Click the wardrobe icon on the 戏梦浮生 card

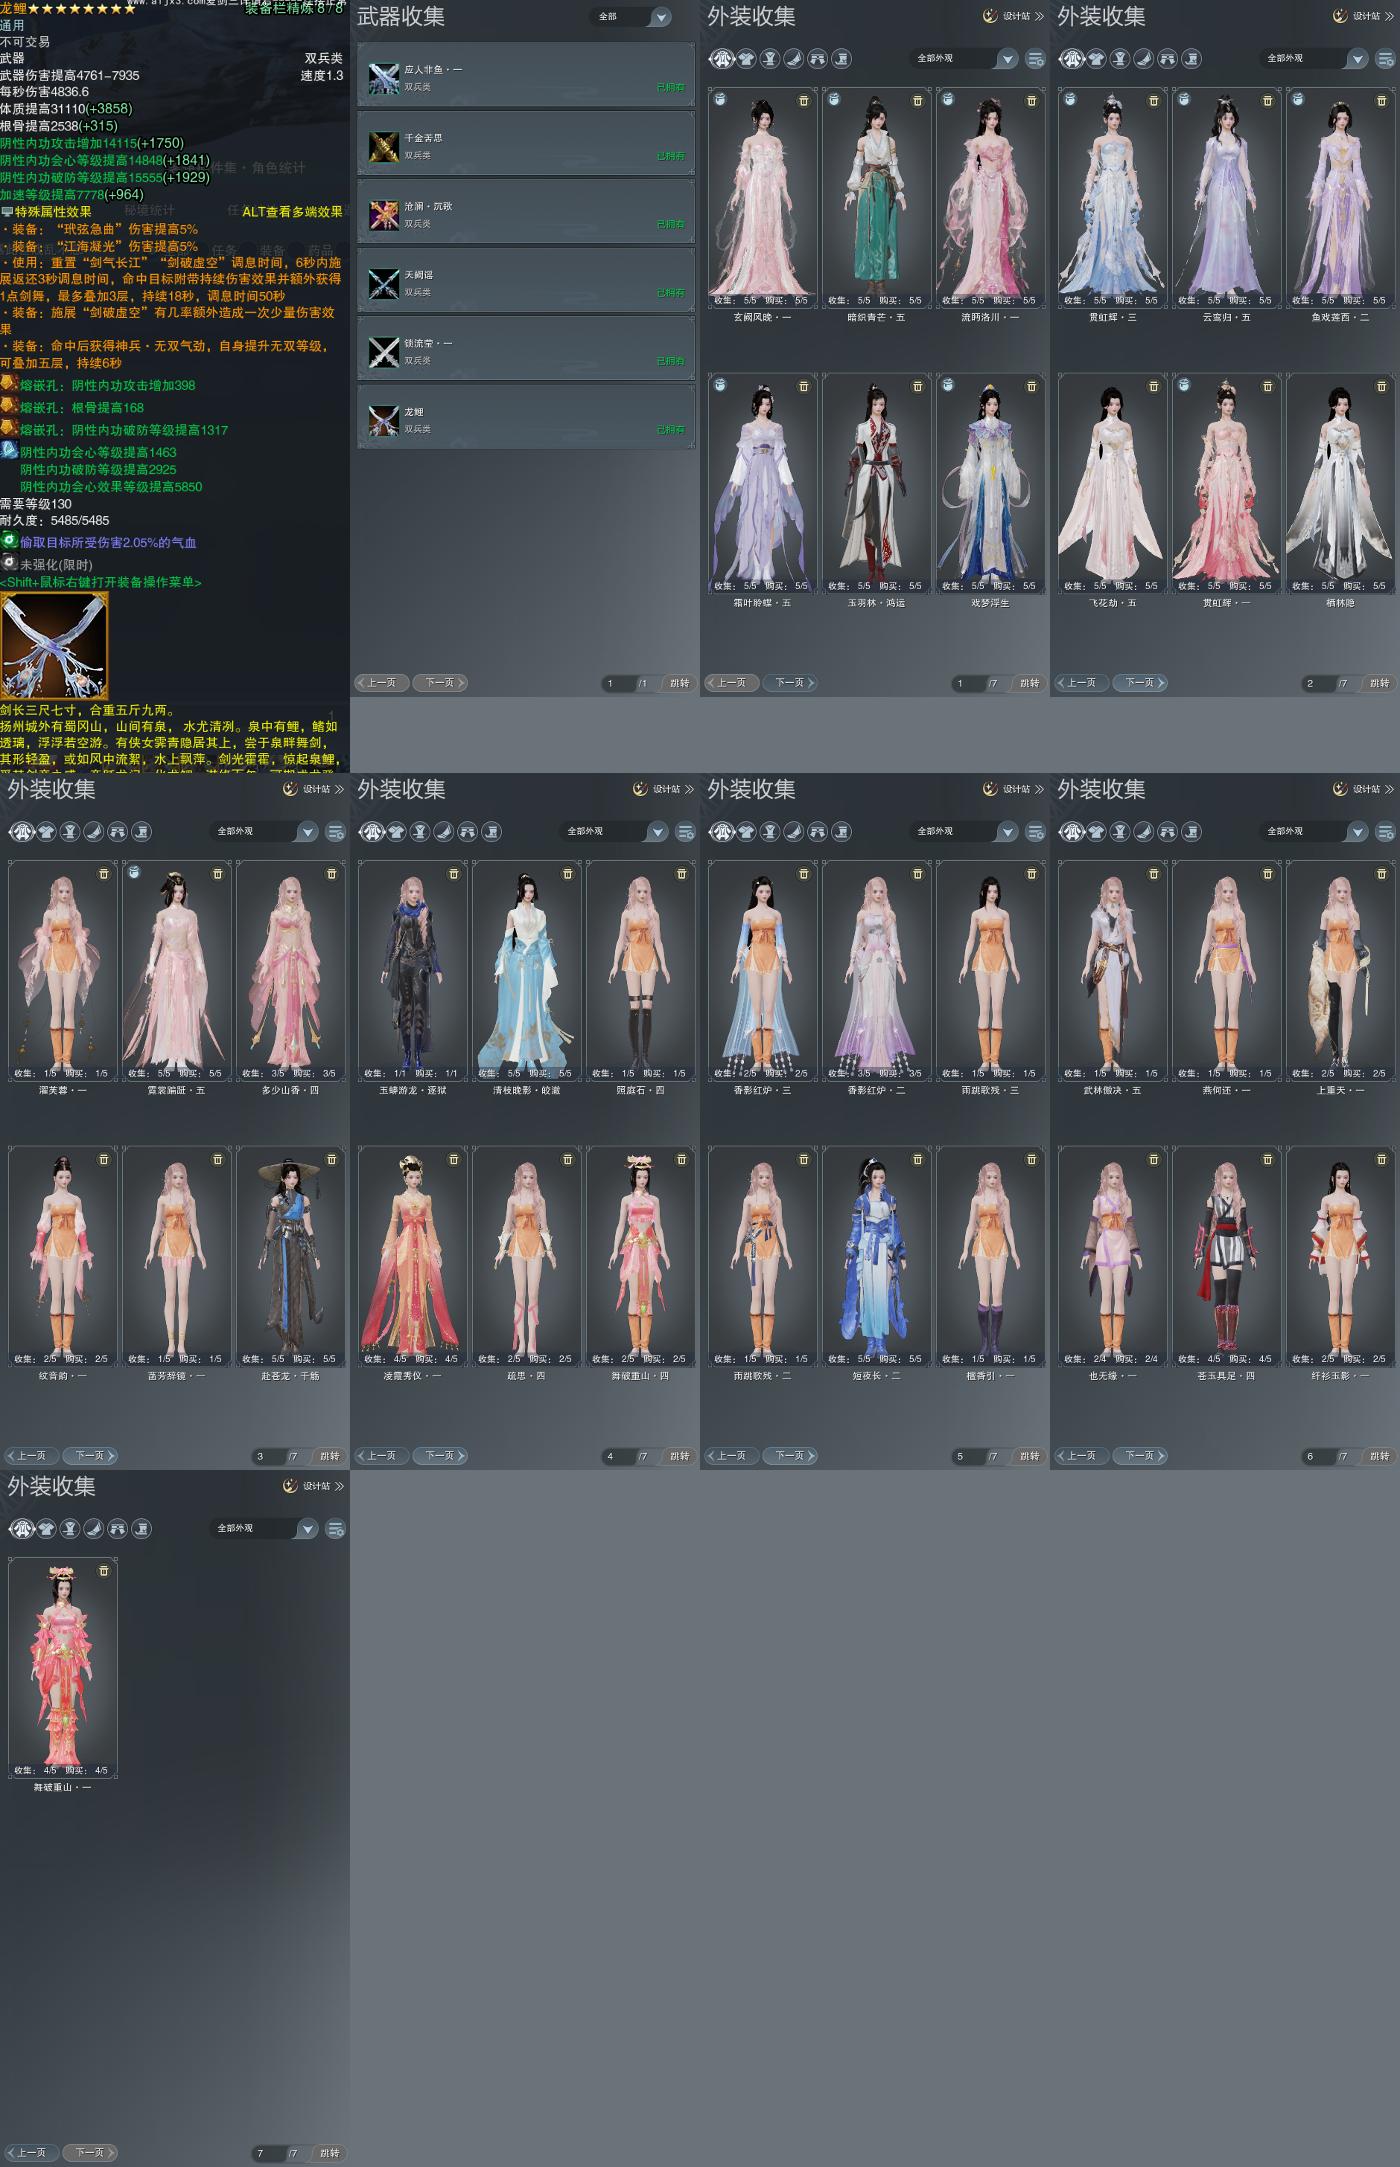pos(948,386)
